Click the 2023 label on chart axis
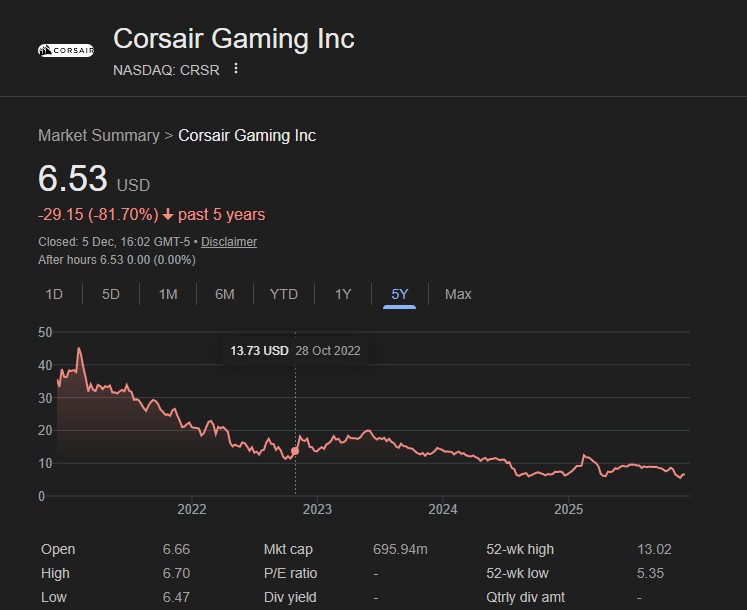The height and width of the screenshot is (610, 747). click(x=317, y=509)
